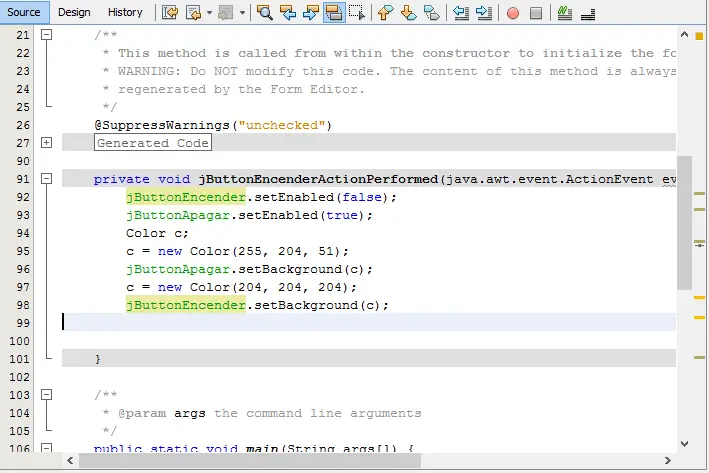This screenshot has height=473, width=709.
Task: Toggle rectangular selection mode
Action: [x=357, y=13]
